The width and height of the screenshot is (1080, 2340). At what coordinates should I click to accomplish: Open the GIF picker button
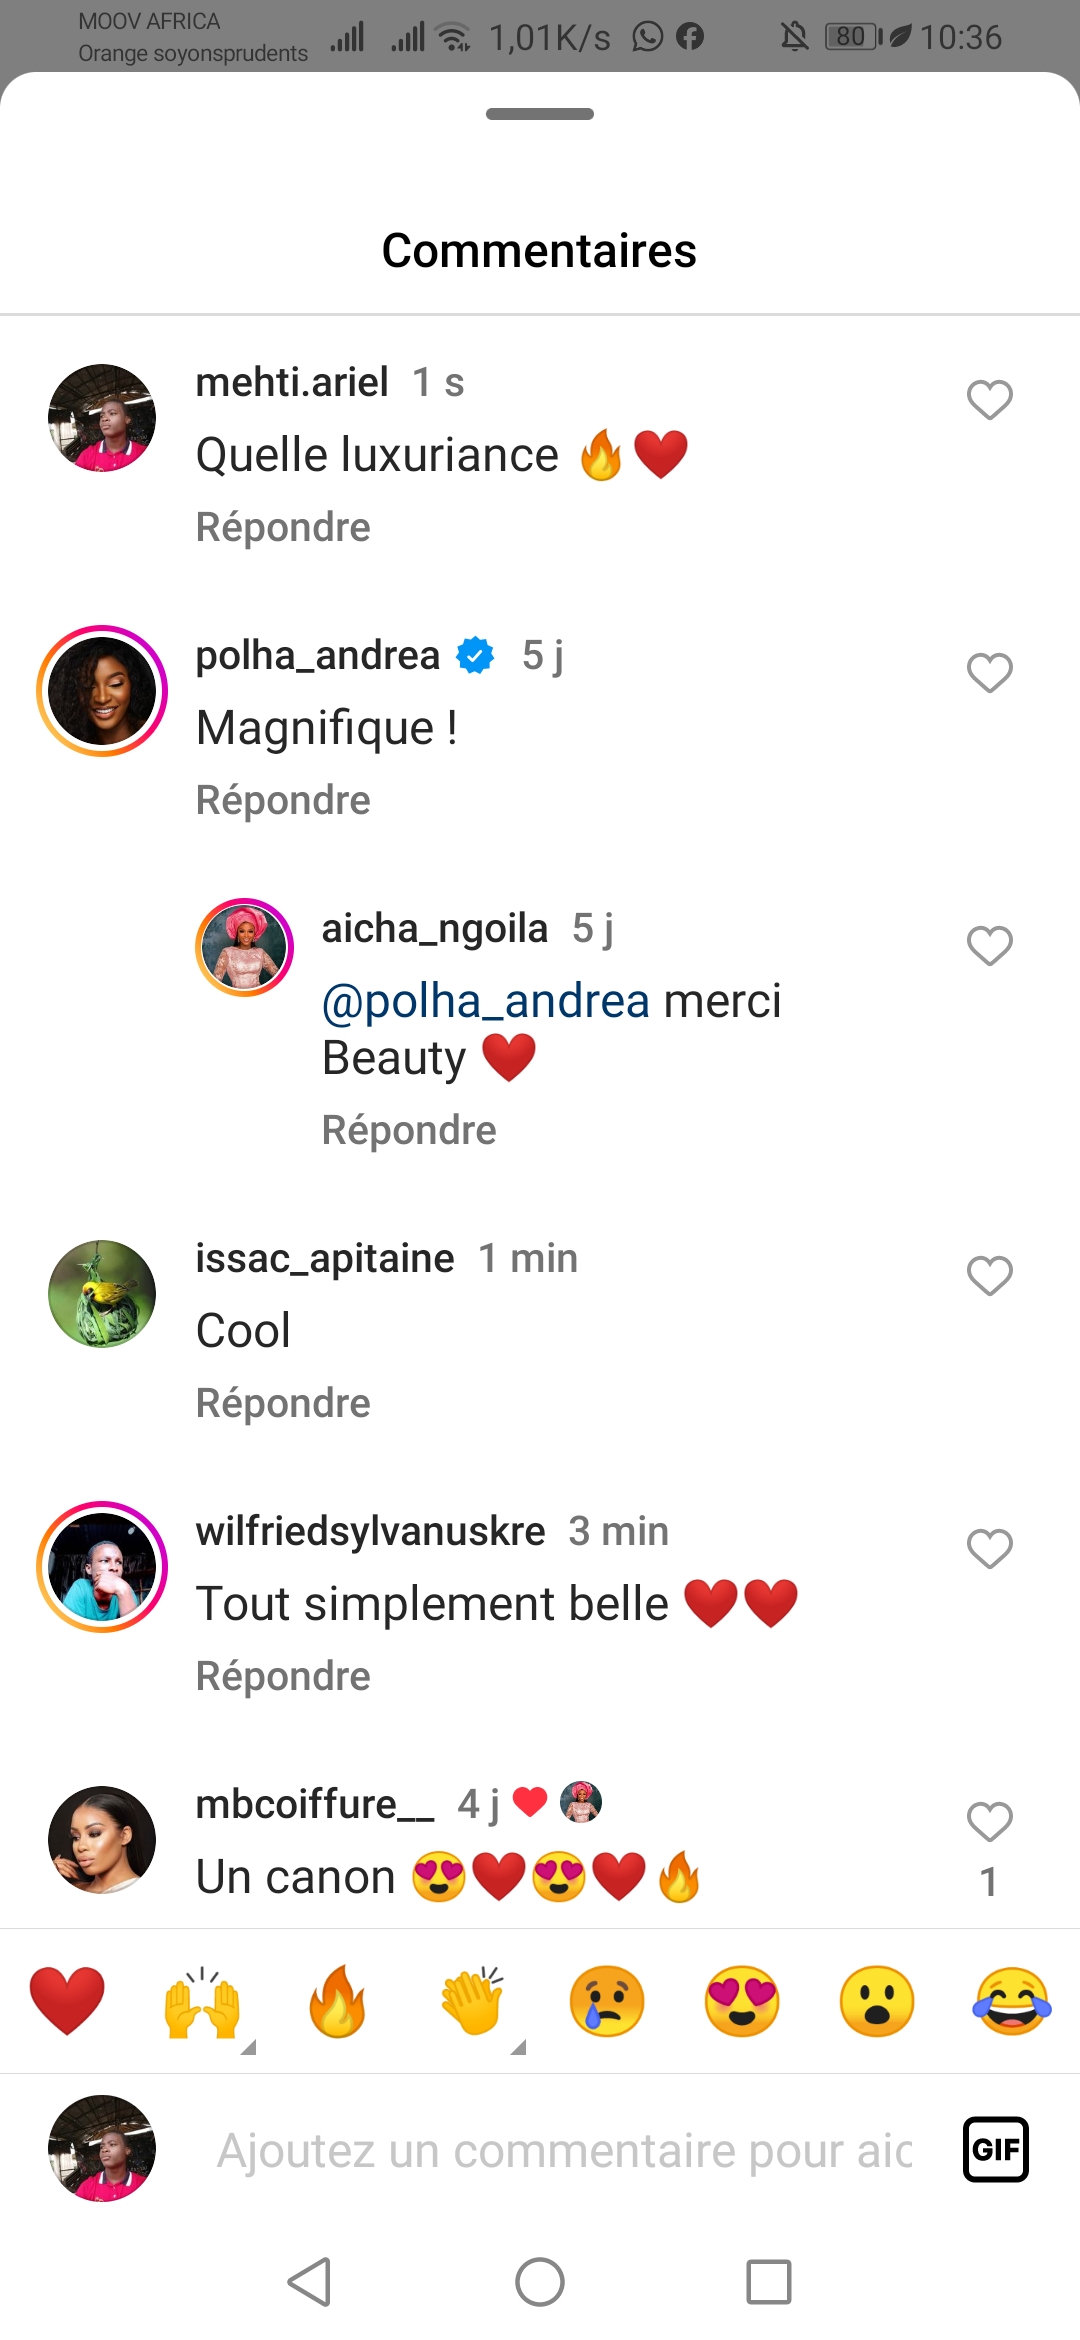(995, 2149)
